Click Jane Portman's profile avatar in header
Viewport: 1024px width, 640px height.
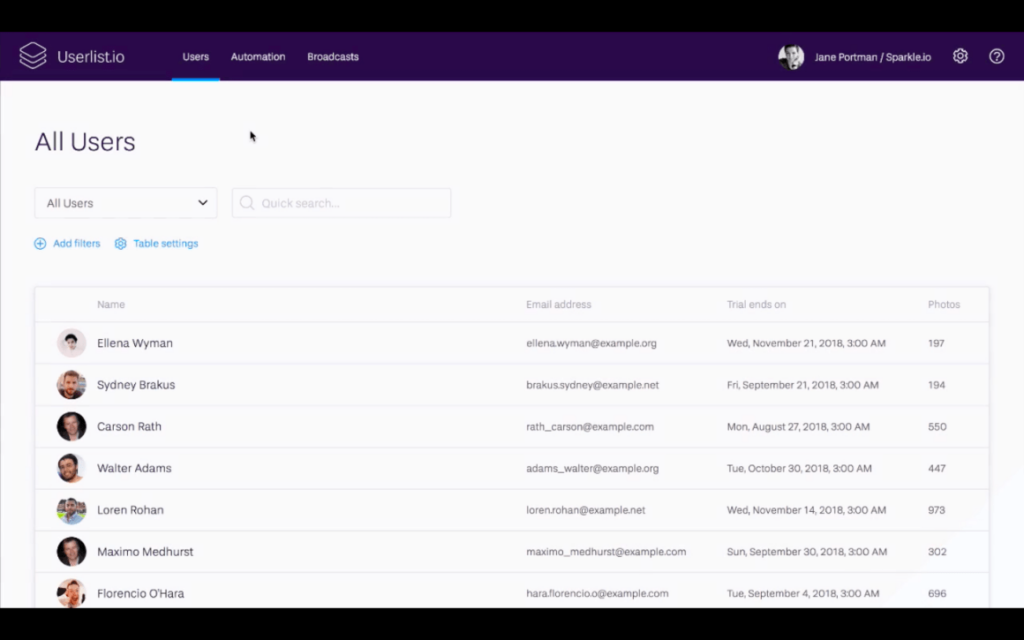pos(791,57)
